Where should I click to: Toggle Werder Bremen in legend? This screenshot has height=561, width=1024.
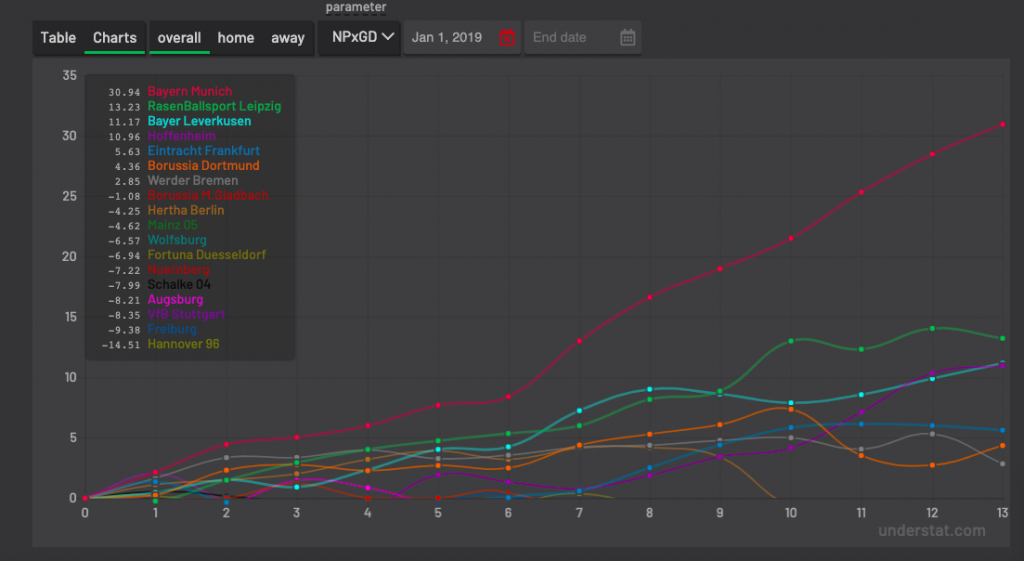point(193,181)
